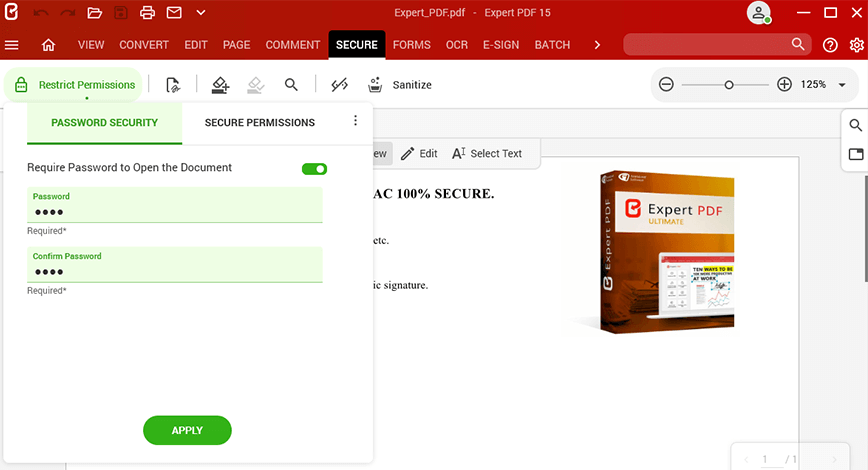Switch to PASSWORD SECURITY tab
The image size is (868, 470).
point(104,122)
